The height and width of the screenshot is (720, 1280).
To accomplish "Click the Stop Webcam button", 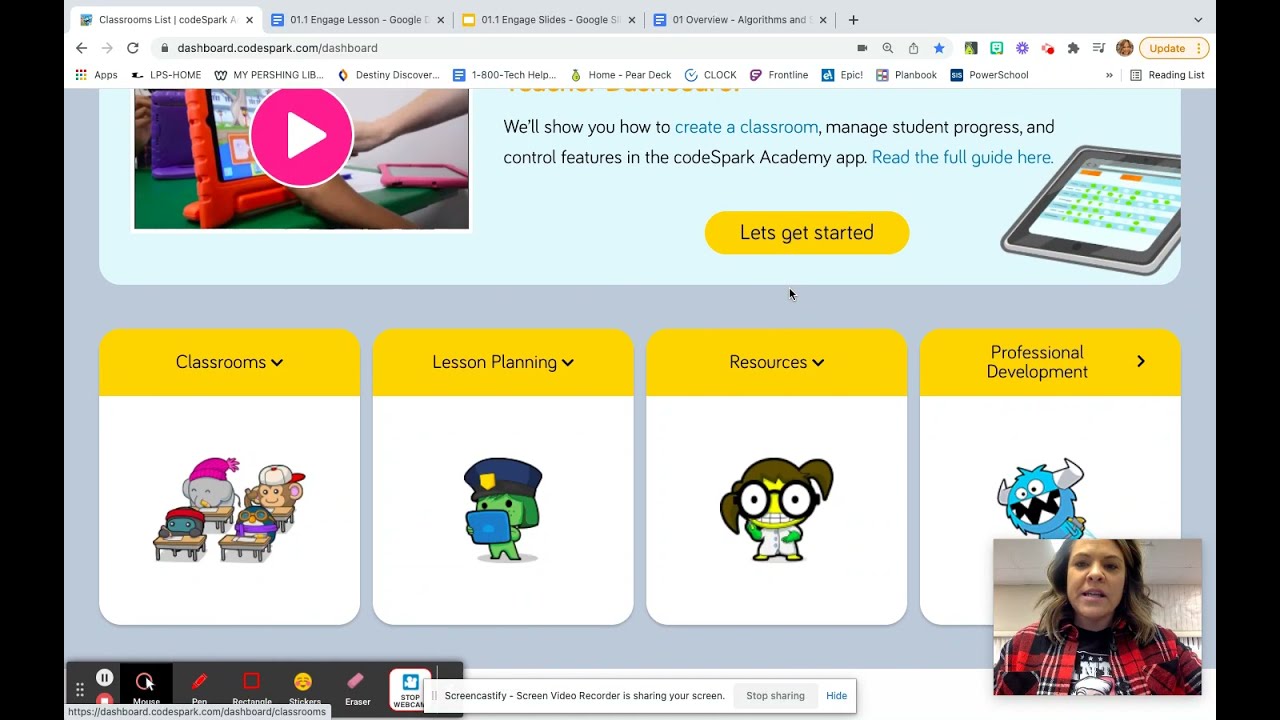I will [410, 690].
